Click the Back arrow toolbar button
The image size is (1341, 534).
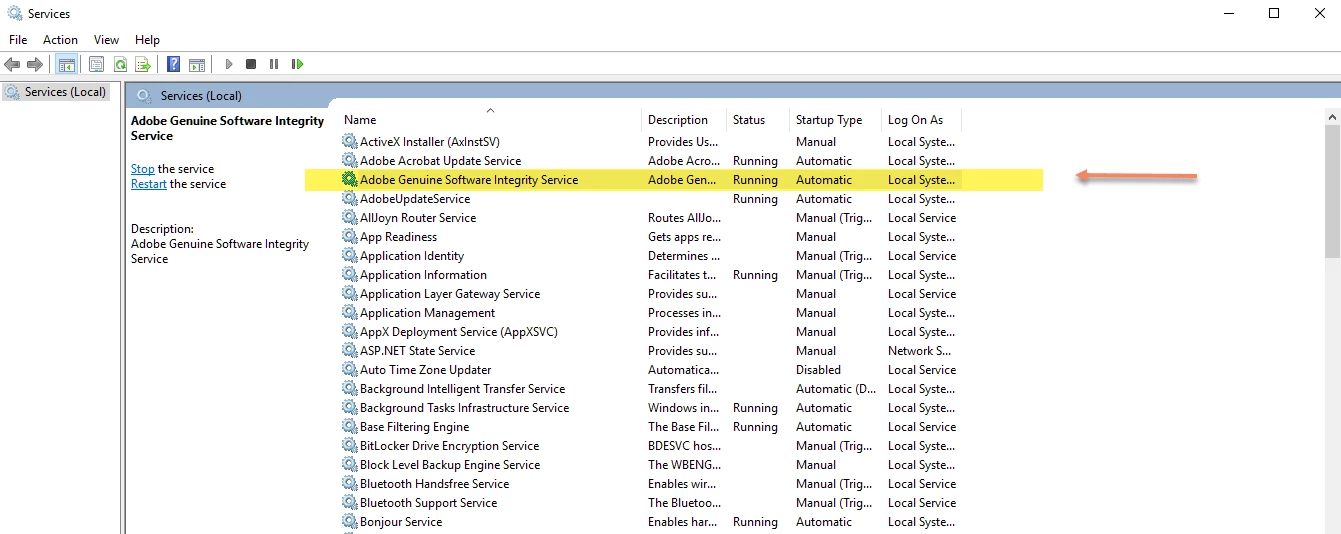click(x=12, y=64)
